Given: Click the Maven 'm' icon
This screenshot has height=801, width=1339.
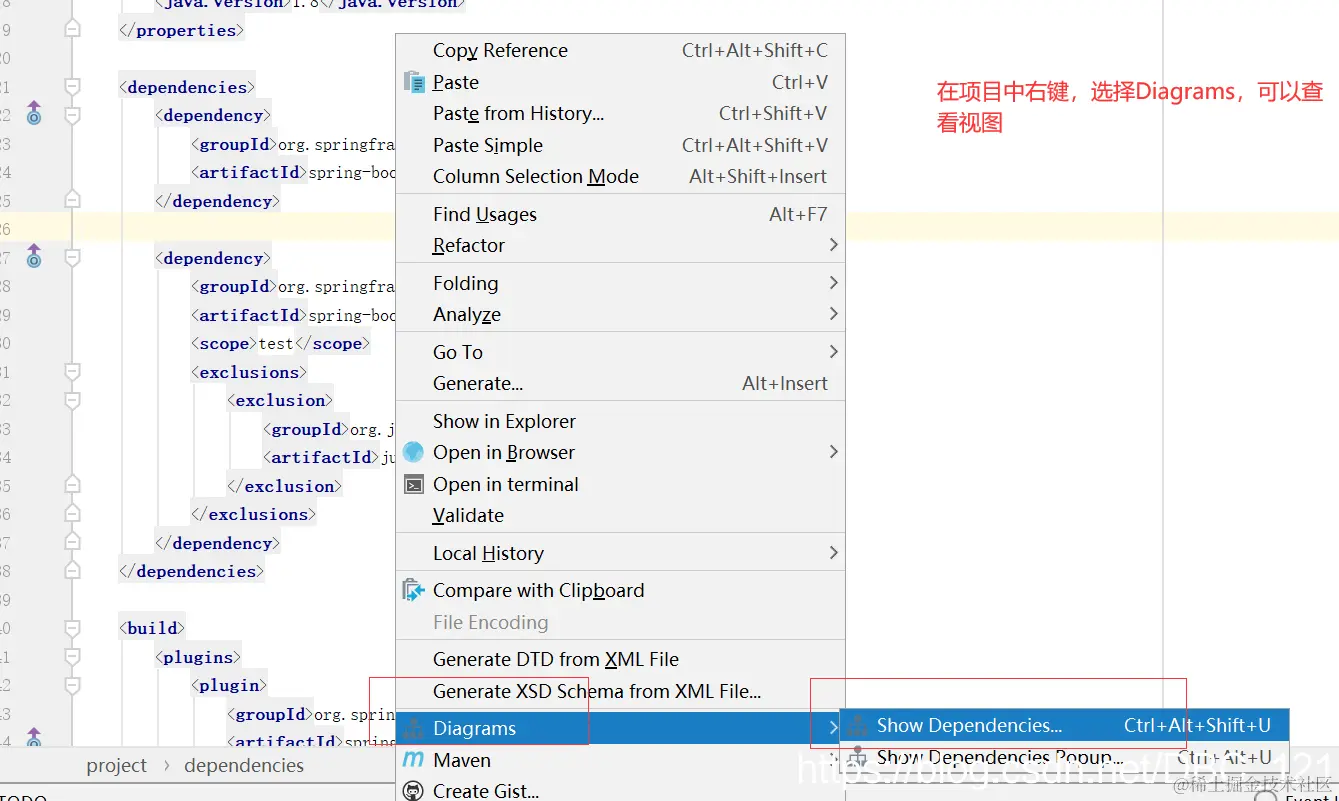Looking at the screenshot, I should pyautogui.click(x=412, y=760).
